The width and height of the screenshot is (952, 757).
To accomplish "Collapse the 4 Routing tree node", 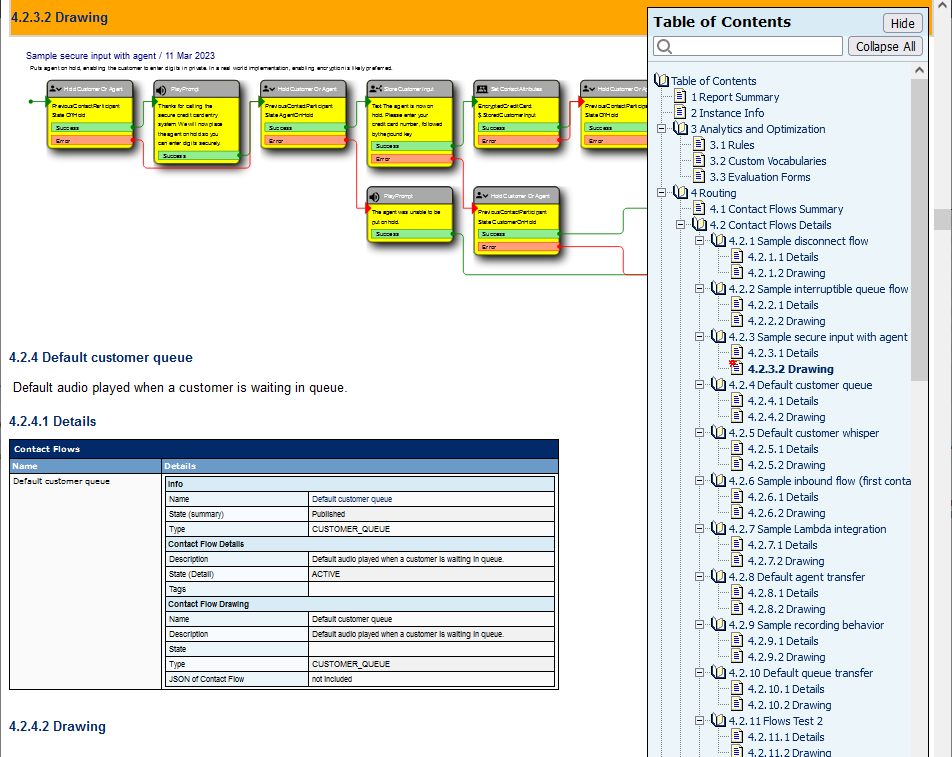I will (x=662, y=192).
